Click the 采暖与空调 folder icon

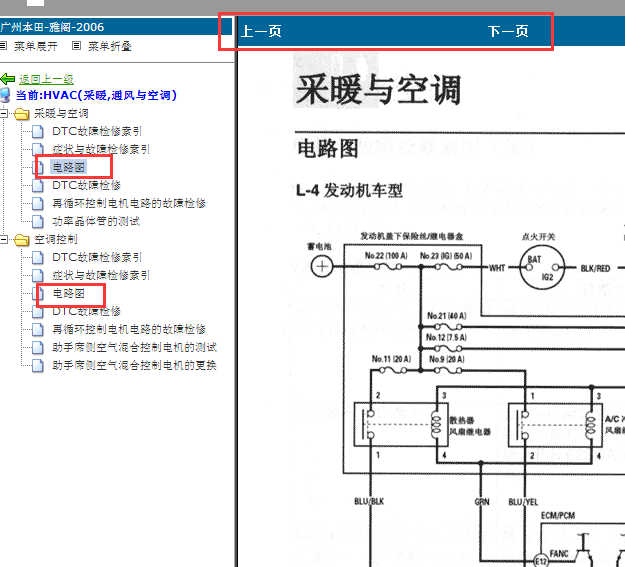pyautogui.click(x=22, y=114)
